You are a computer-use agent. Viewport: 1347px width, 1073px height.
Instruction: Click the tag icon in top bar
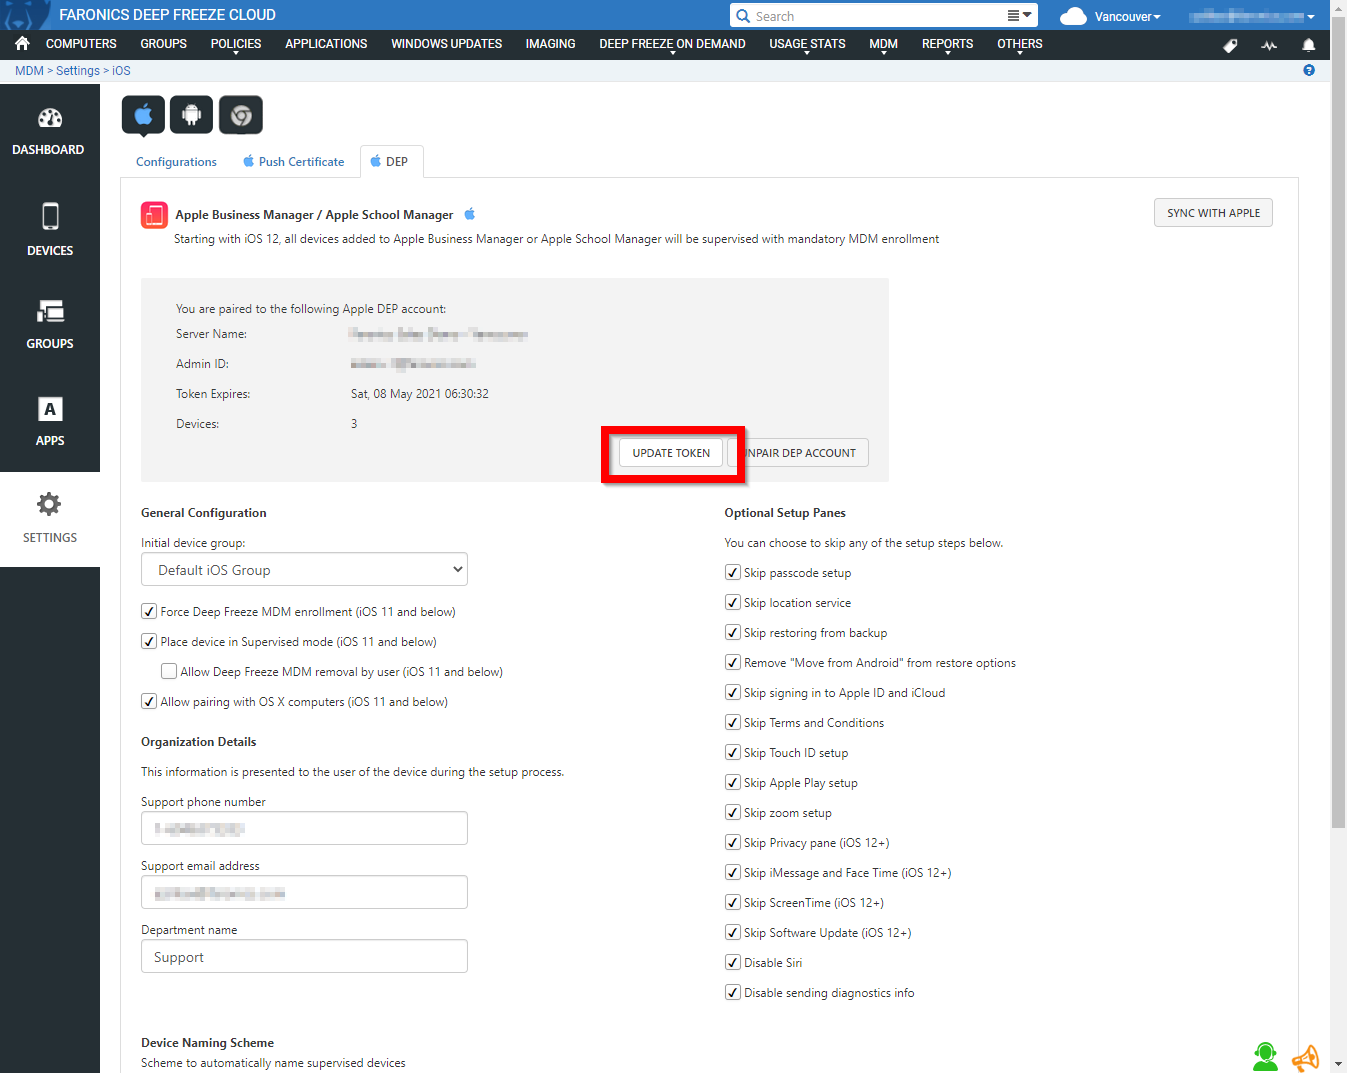1230,45
